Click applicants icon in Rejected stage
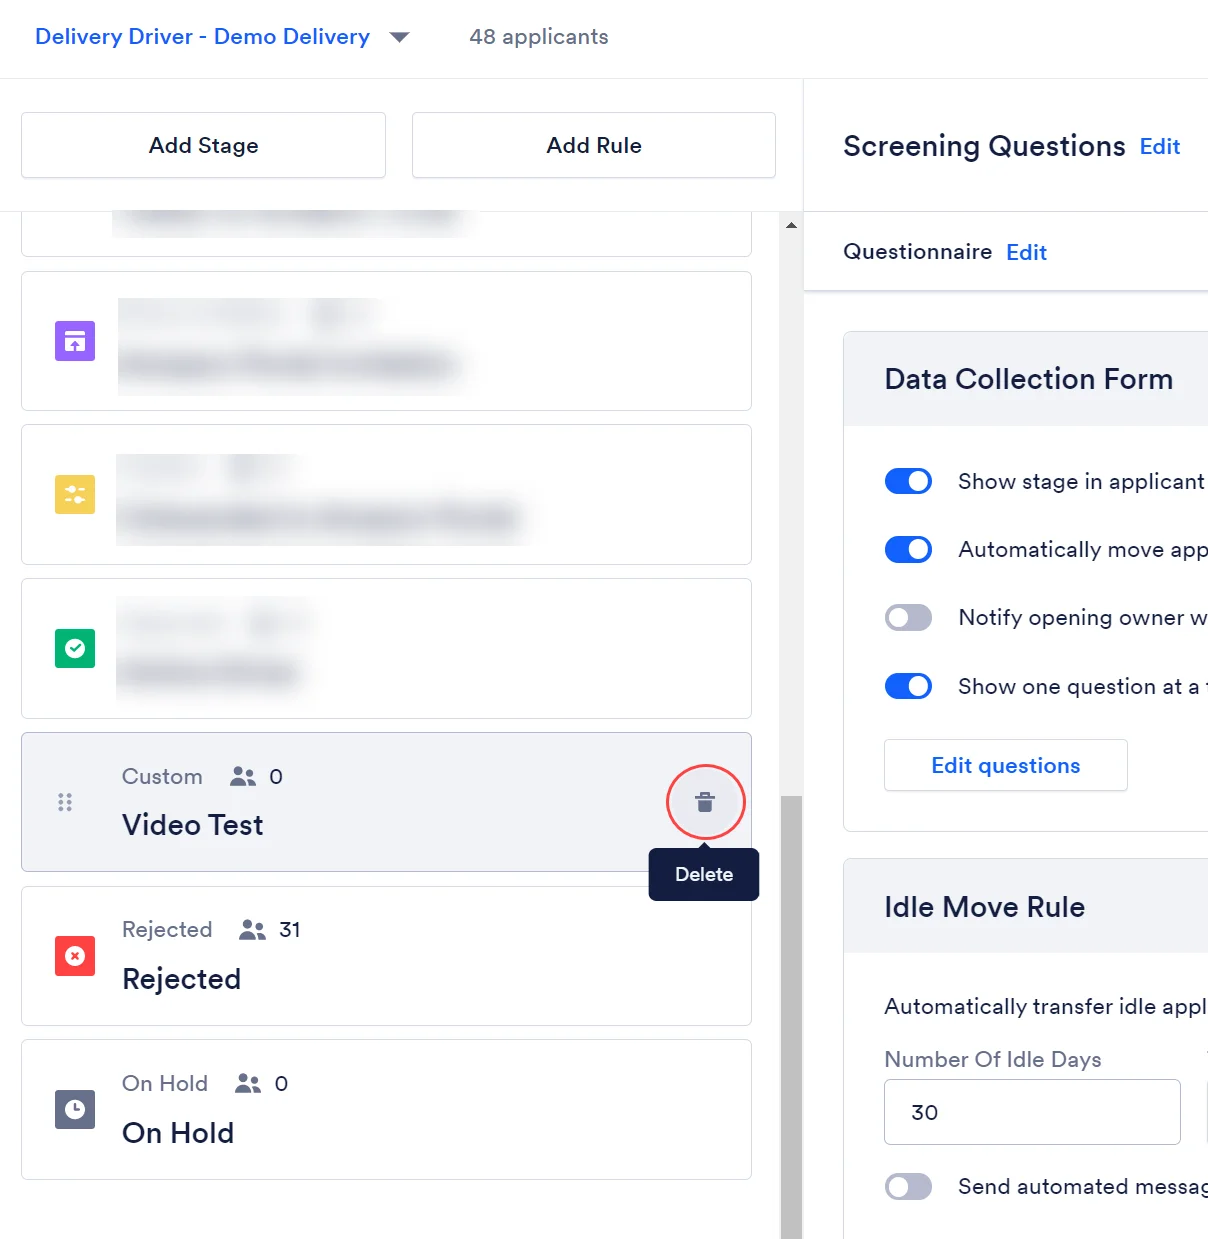The image size is (1208, 1239). click(252, 930)
